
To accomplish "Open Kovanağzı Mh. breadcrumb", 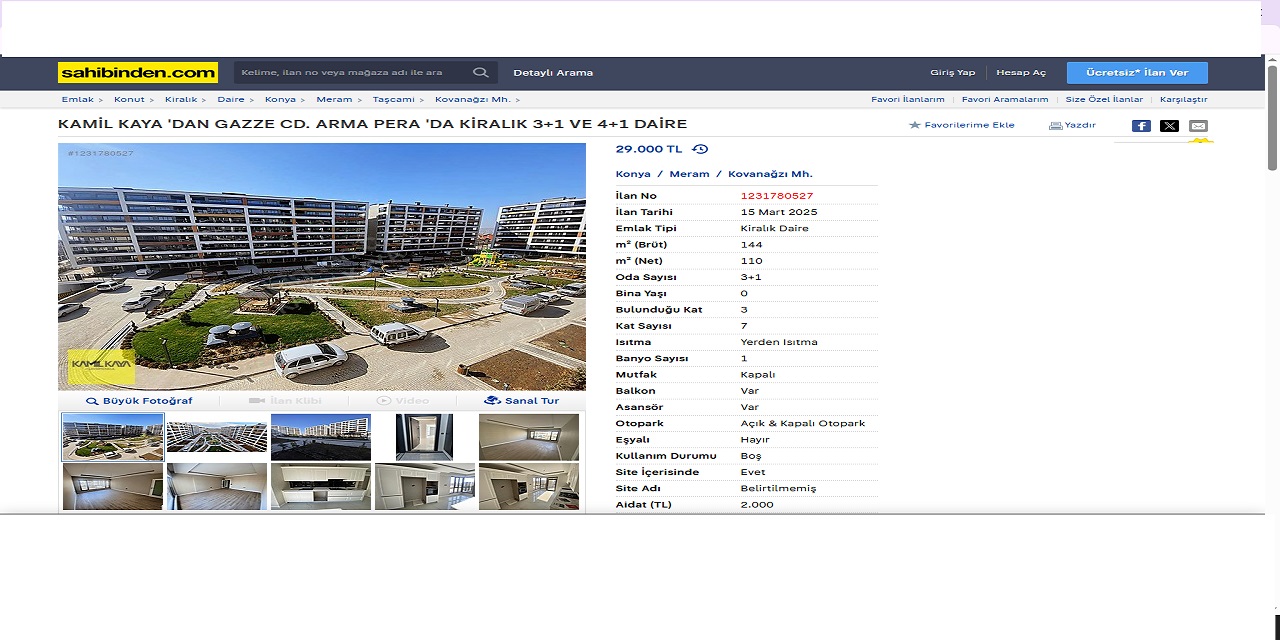I will point(473,99).
